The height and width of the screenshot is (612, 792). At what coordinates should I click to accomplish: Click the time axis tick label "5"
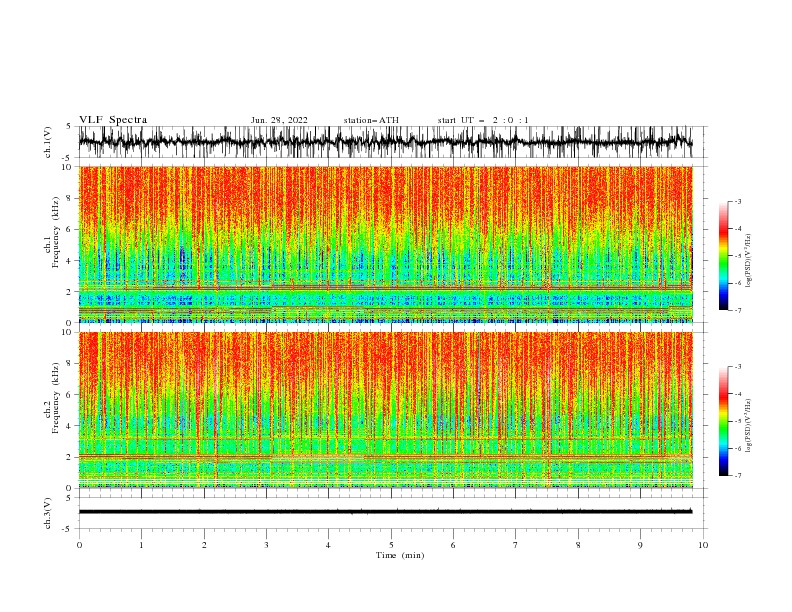coord(391,545)
